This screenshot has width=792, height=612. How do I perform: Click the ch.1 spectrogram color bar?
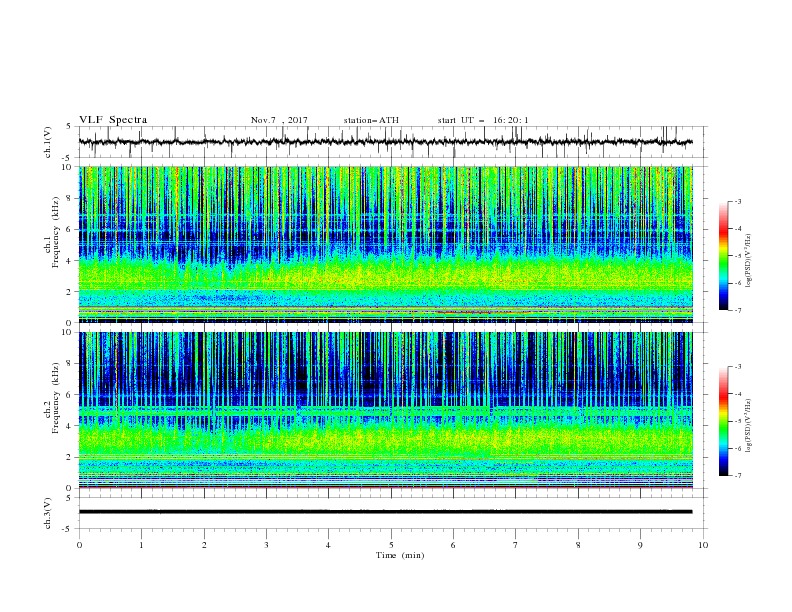(724, 256)
